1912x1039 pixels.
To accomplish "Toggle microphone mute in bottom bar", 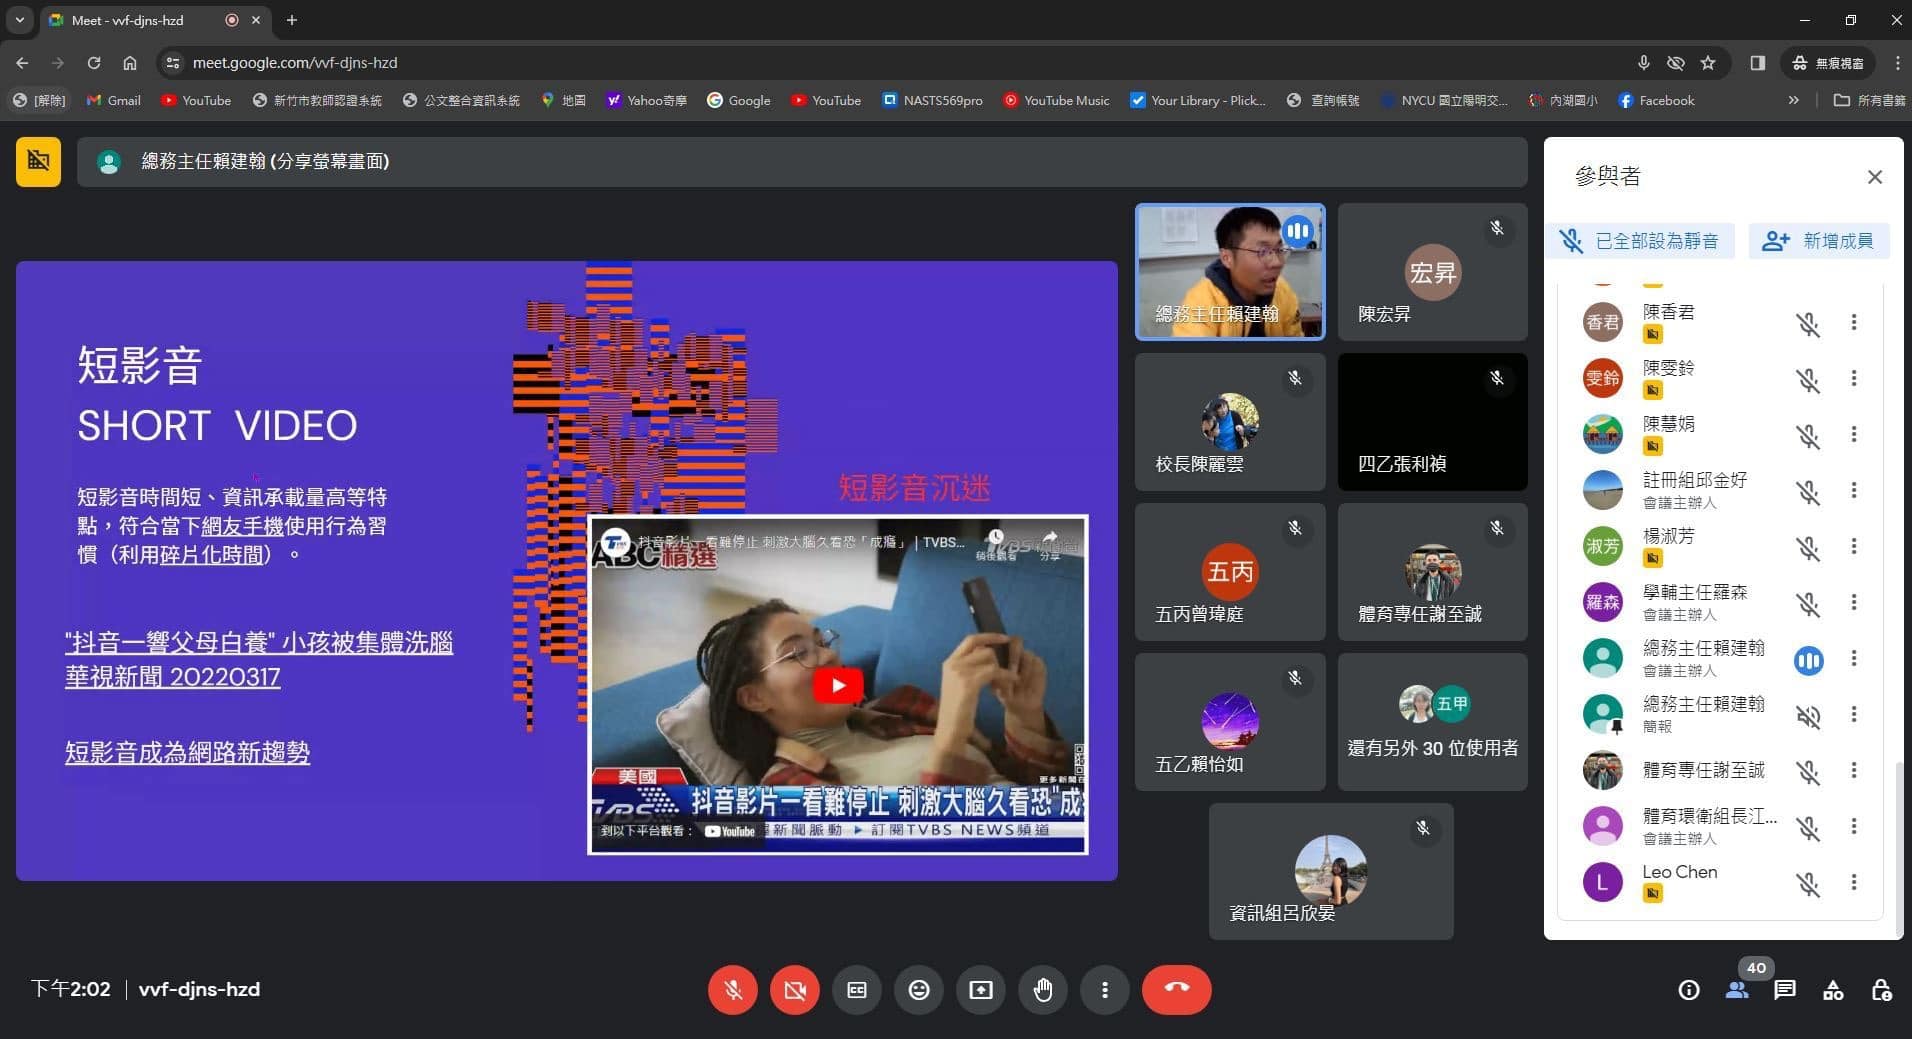I will (x=732, y=990).
